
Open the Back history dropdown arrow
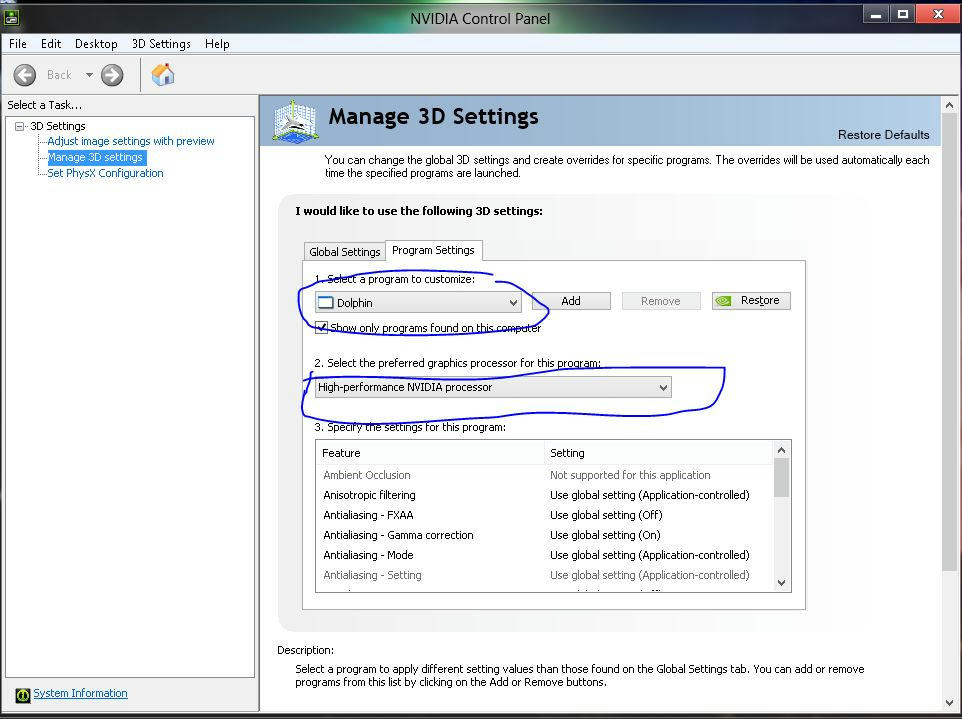(89, 75)
